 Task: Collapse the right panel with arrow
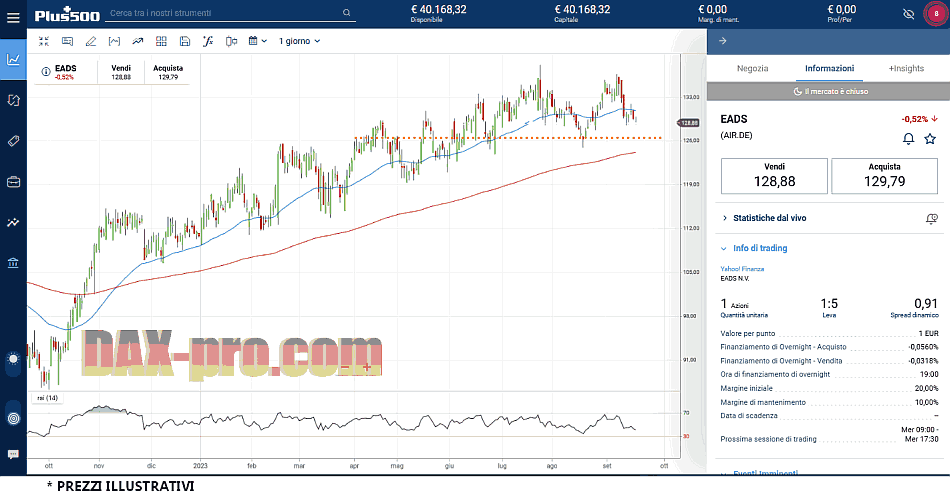(x=722, y=41)
